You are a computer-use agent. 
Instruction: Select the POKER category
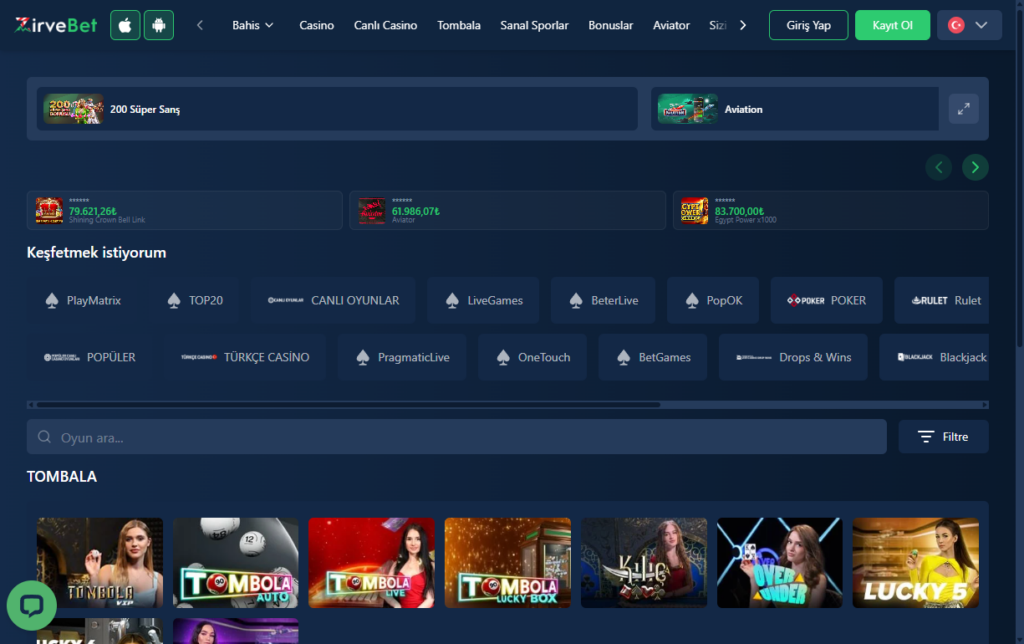(x=827, y=300)
